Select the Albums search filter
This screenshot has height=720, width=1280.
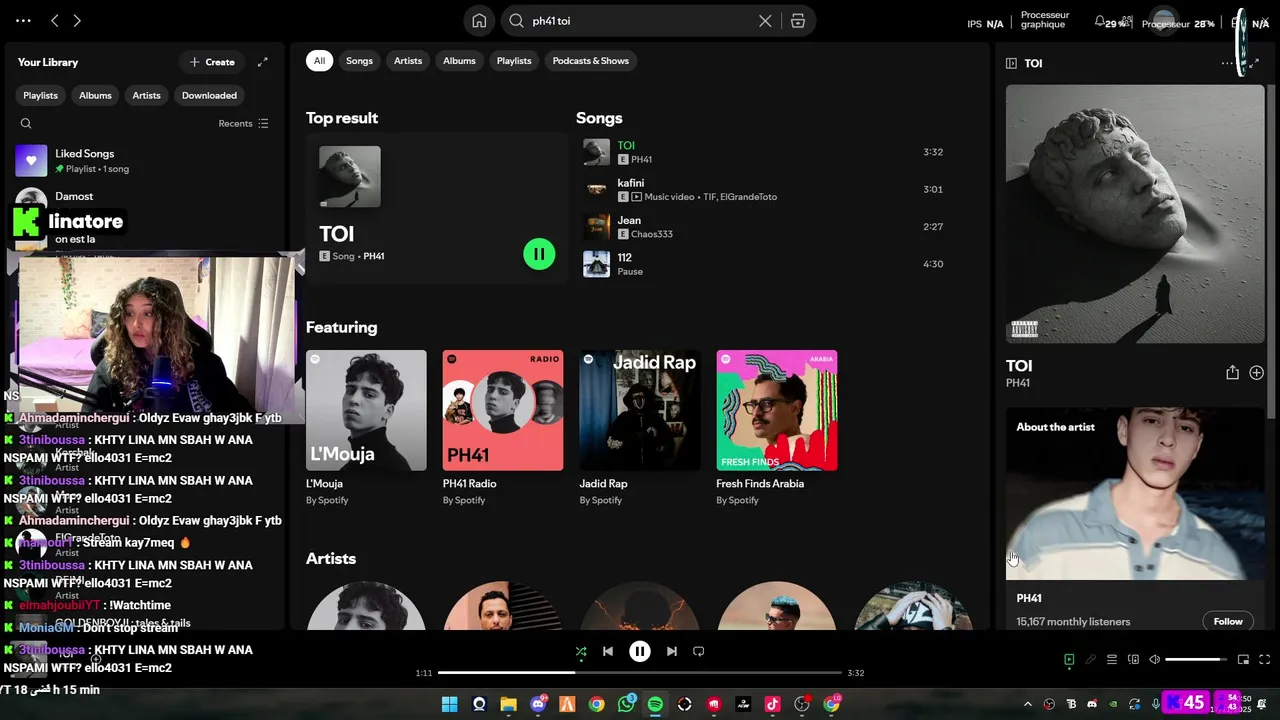[459, 61]
